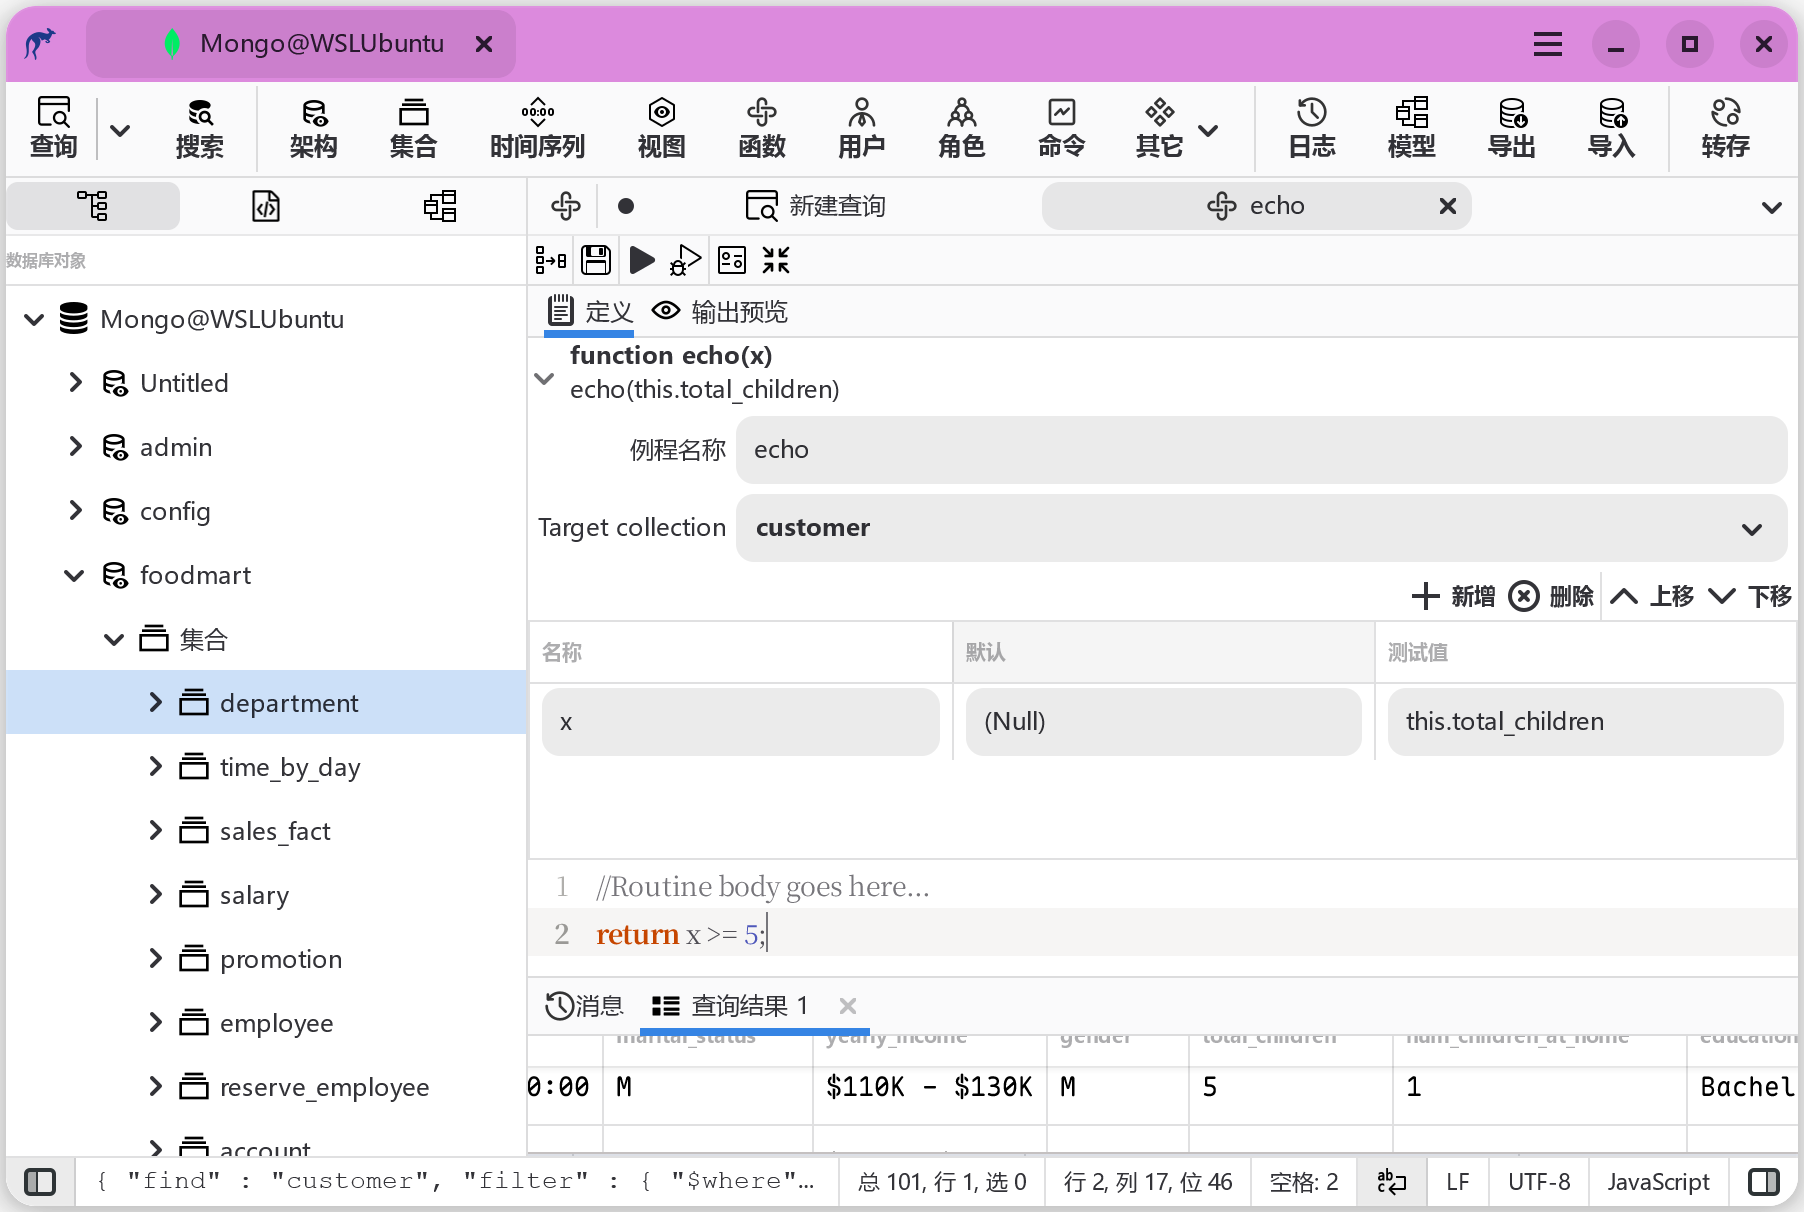
Task: Expand the department collection node
Action: [156, 702]
